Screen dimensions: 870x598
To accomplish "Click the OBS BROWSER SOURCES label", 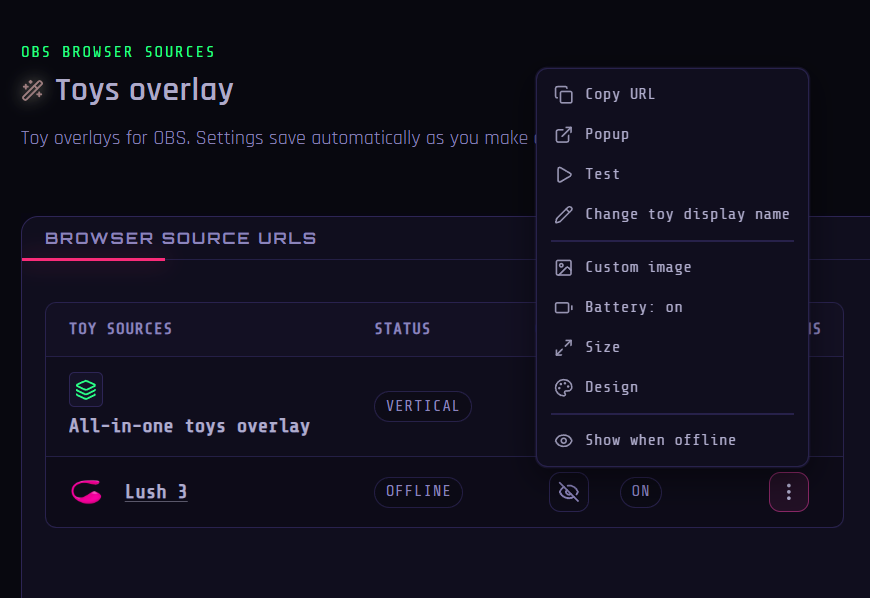I will click(x=118, y=52).
